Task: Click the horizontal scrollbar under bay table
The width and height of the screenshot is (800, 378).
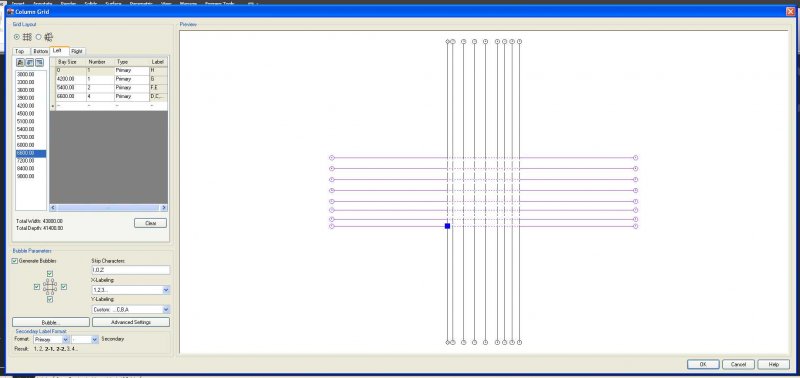Action: pyautogui.click(x=109, y=208)
